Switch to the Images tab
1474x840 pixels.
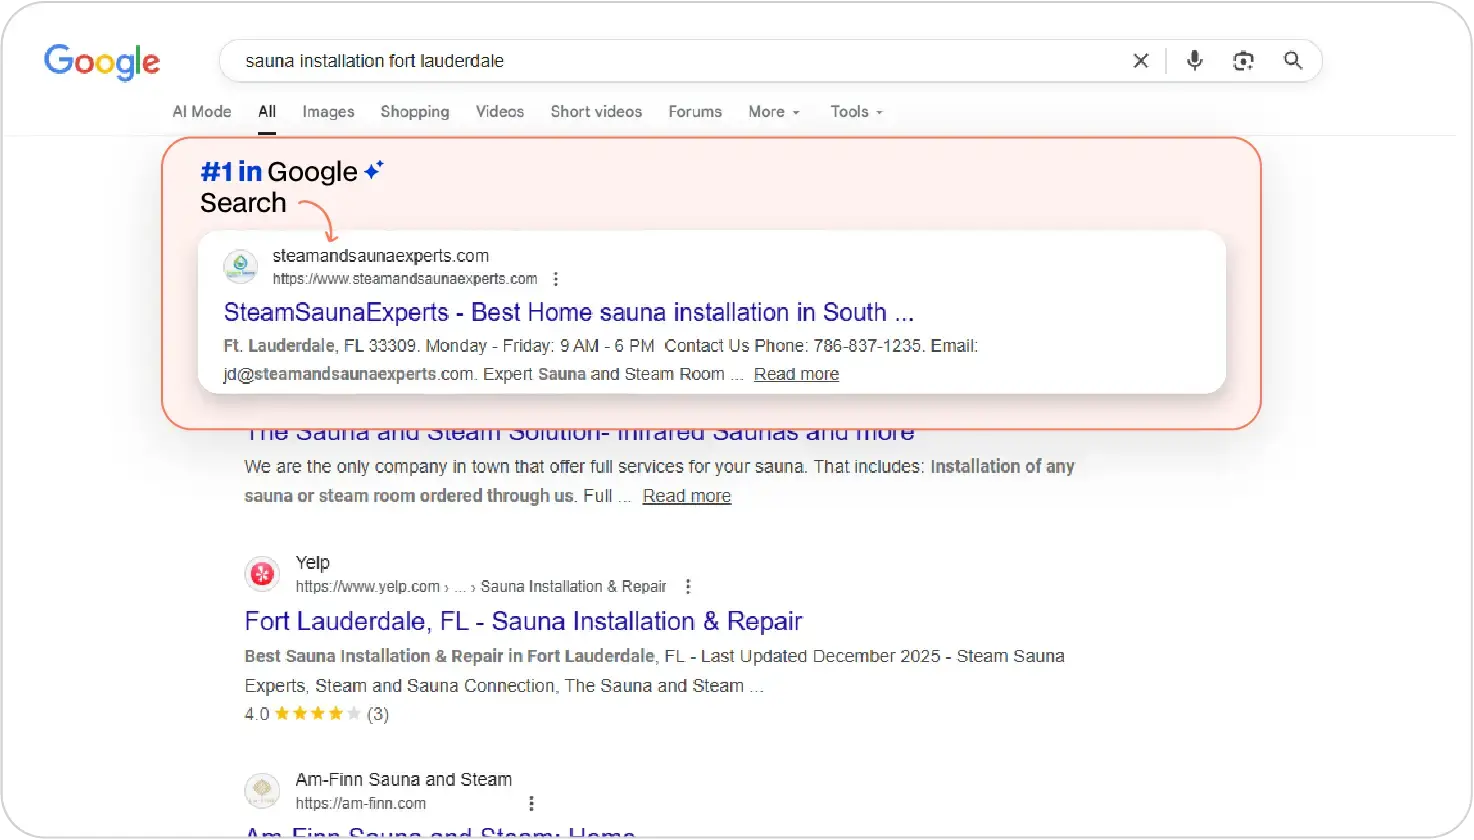328,111
